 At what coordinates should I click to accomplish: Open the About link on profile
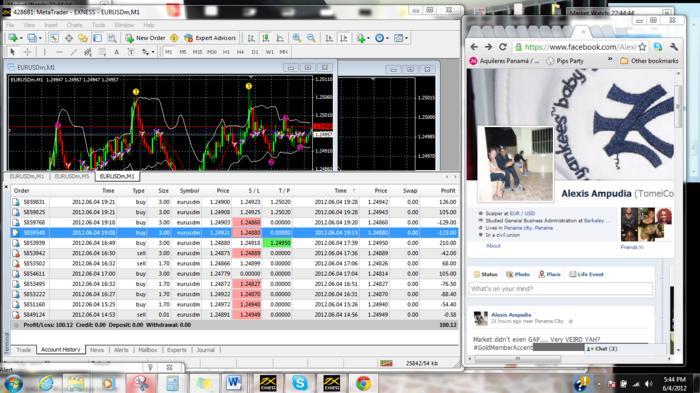click(x=493, y=246)
